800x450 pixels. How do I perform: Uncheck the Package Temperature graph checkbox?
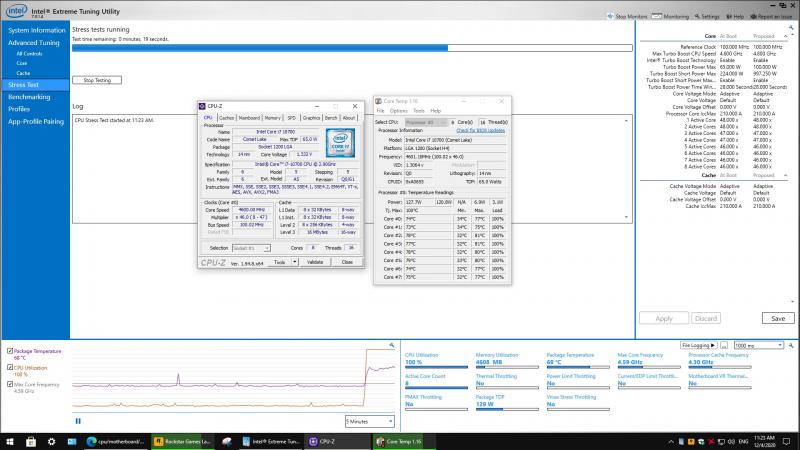pyautogui.click(x=9, y=351)
